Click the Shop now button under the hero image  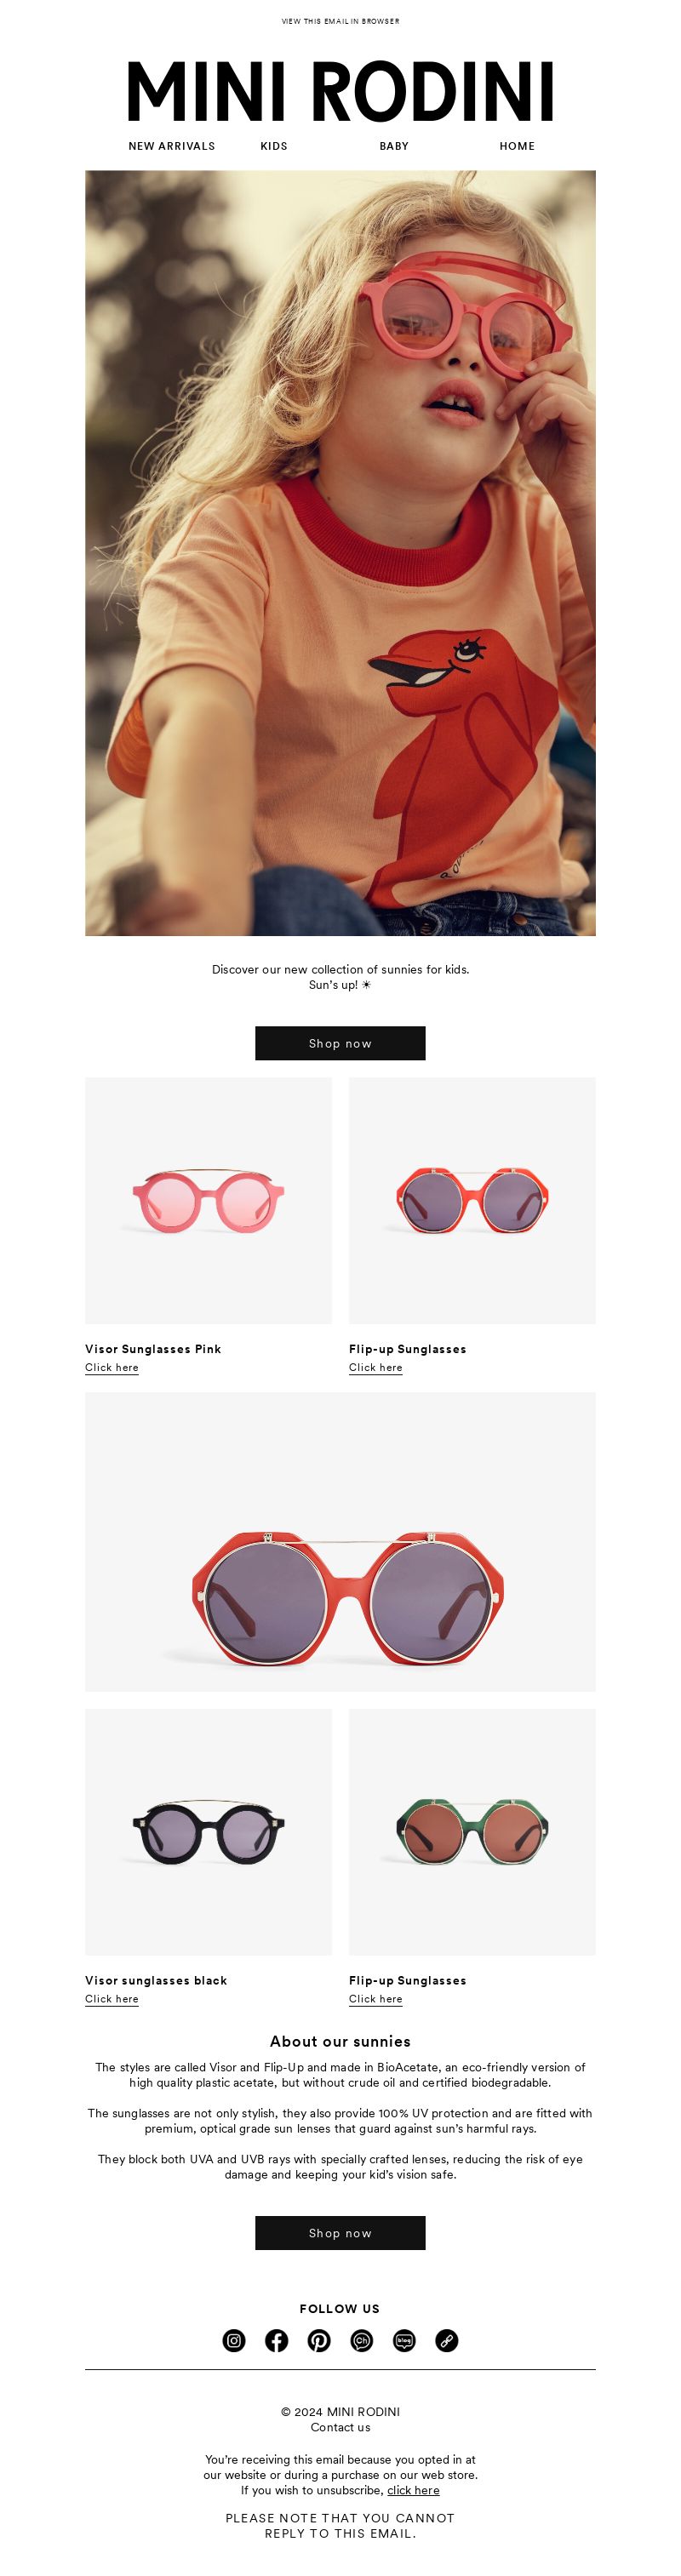pyautogui.click(x=340, y=1043)
